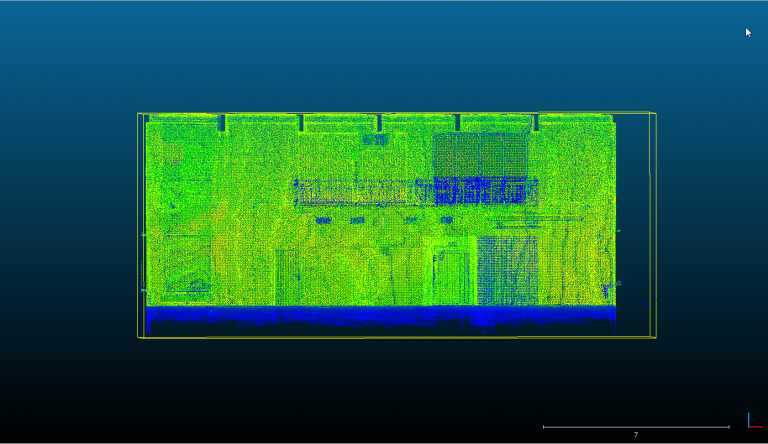
Task: Click the bottom-right corner of yellow bounding box
Action: click(x=655, y=337)
